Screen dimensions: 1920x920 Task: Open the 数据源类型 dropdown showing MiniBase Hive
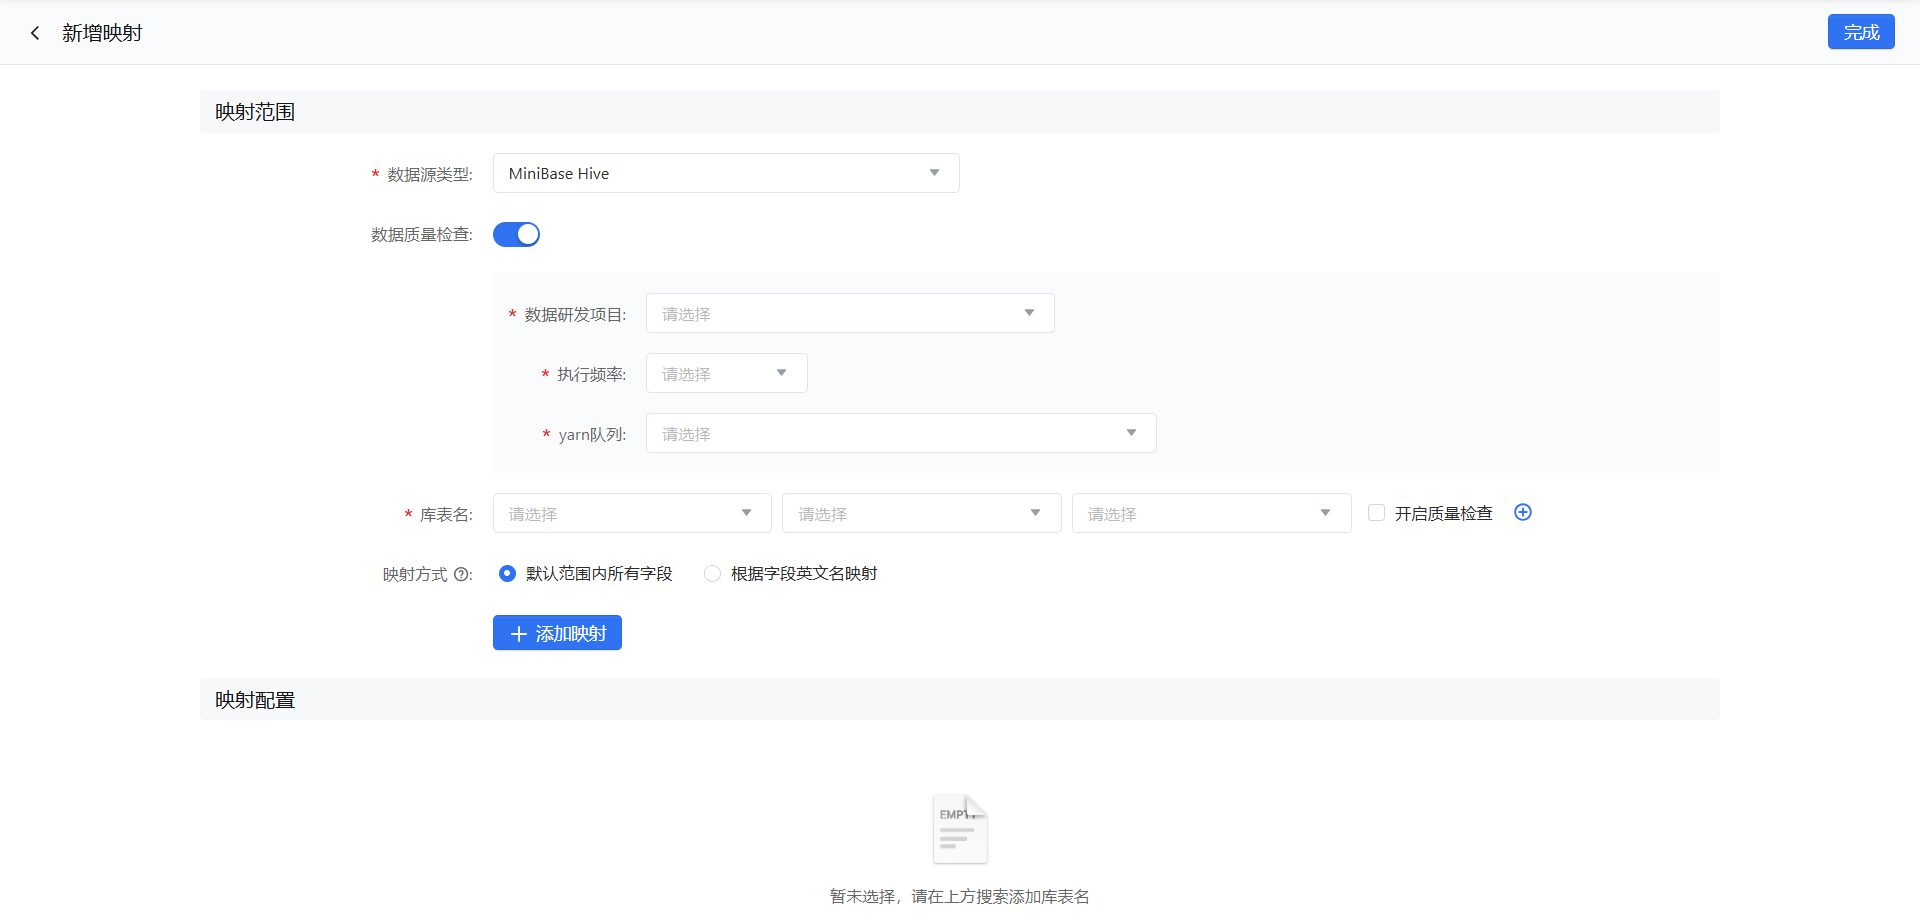click(x=726, y=173)
